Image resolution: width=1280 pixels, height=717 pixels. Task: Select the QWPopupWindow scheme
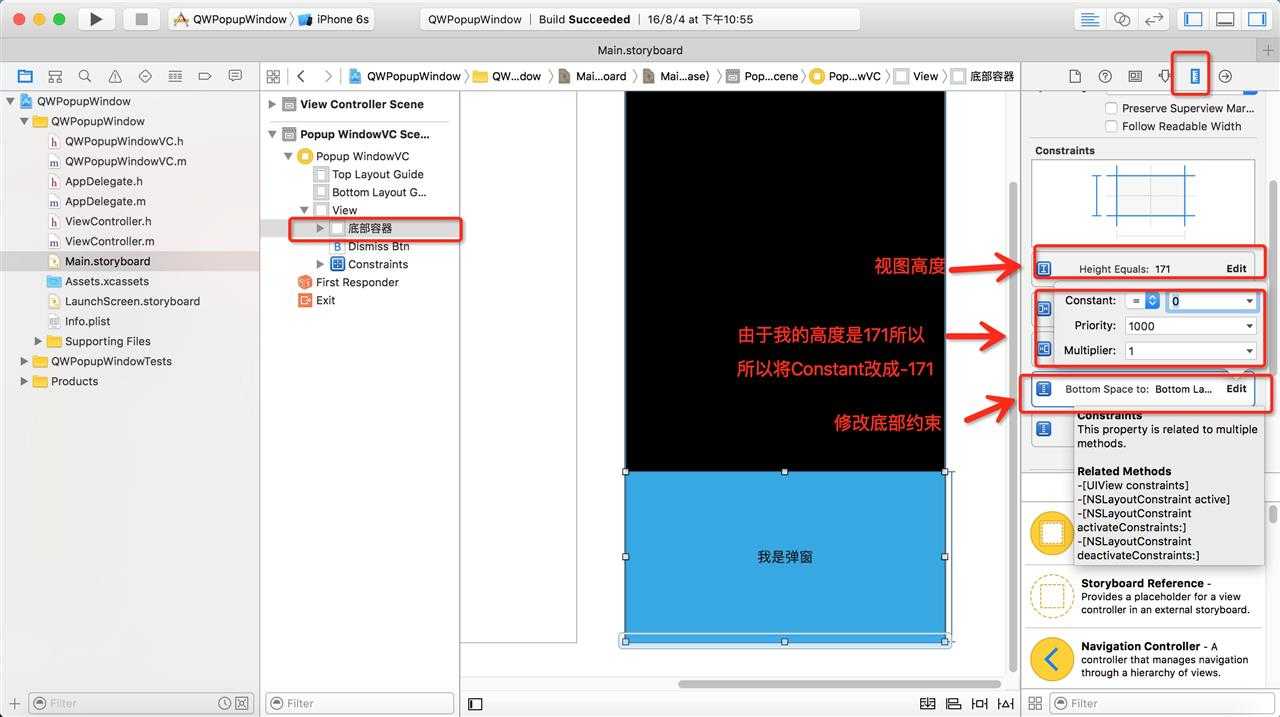[x=230, y=19]
